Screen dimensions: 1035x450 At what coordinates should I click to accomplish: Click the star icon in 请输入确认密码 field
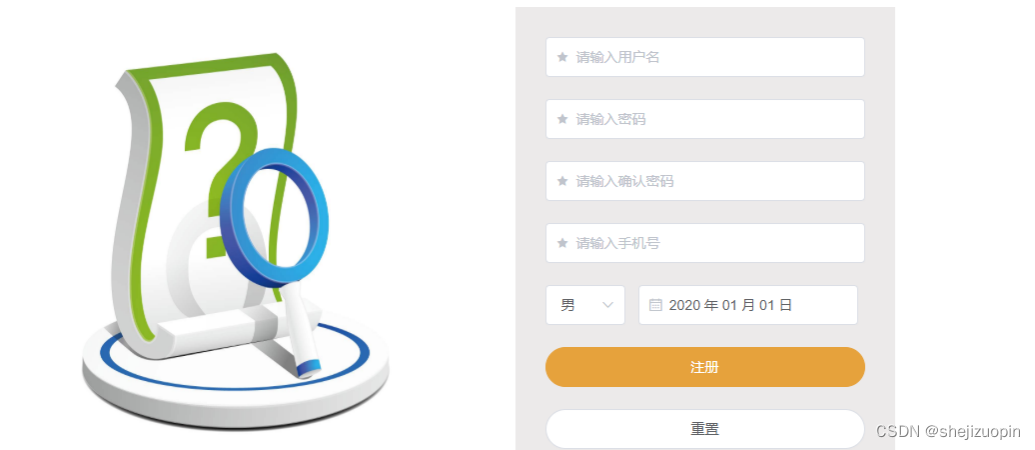point(562,181)
